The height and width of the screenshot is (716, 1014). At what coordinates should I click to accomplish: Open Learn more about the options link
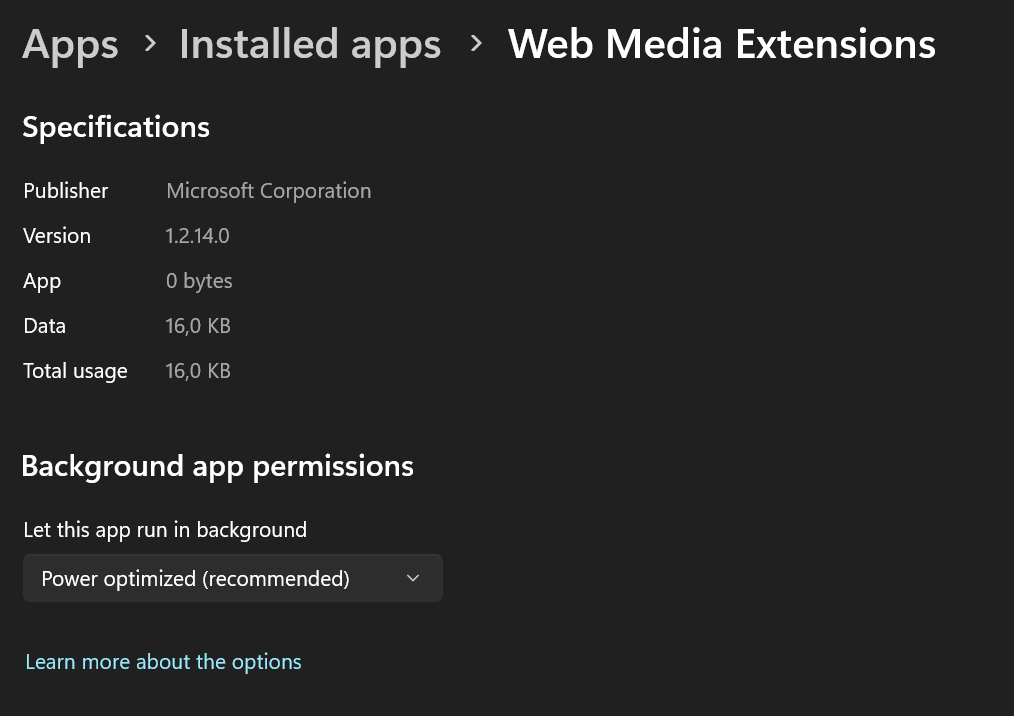coord(163,661)
